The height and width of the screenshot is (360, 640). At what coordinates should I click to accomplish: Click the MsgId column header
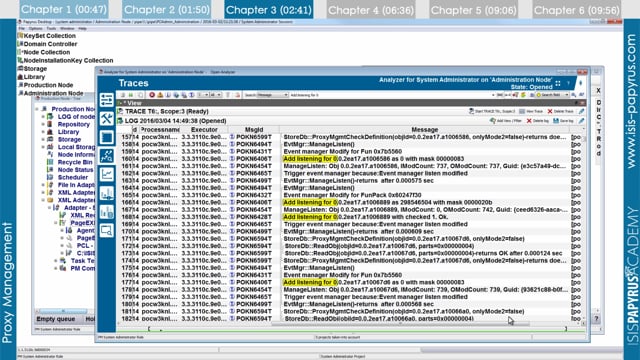tap(254, 129)
